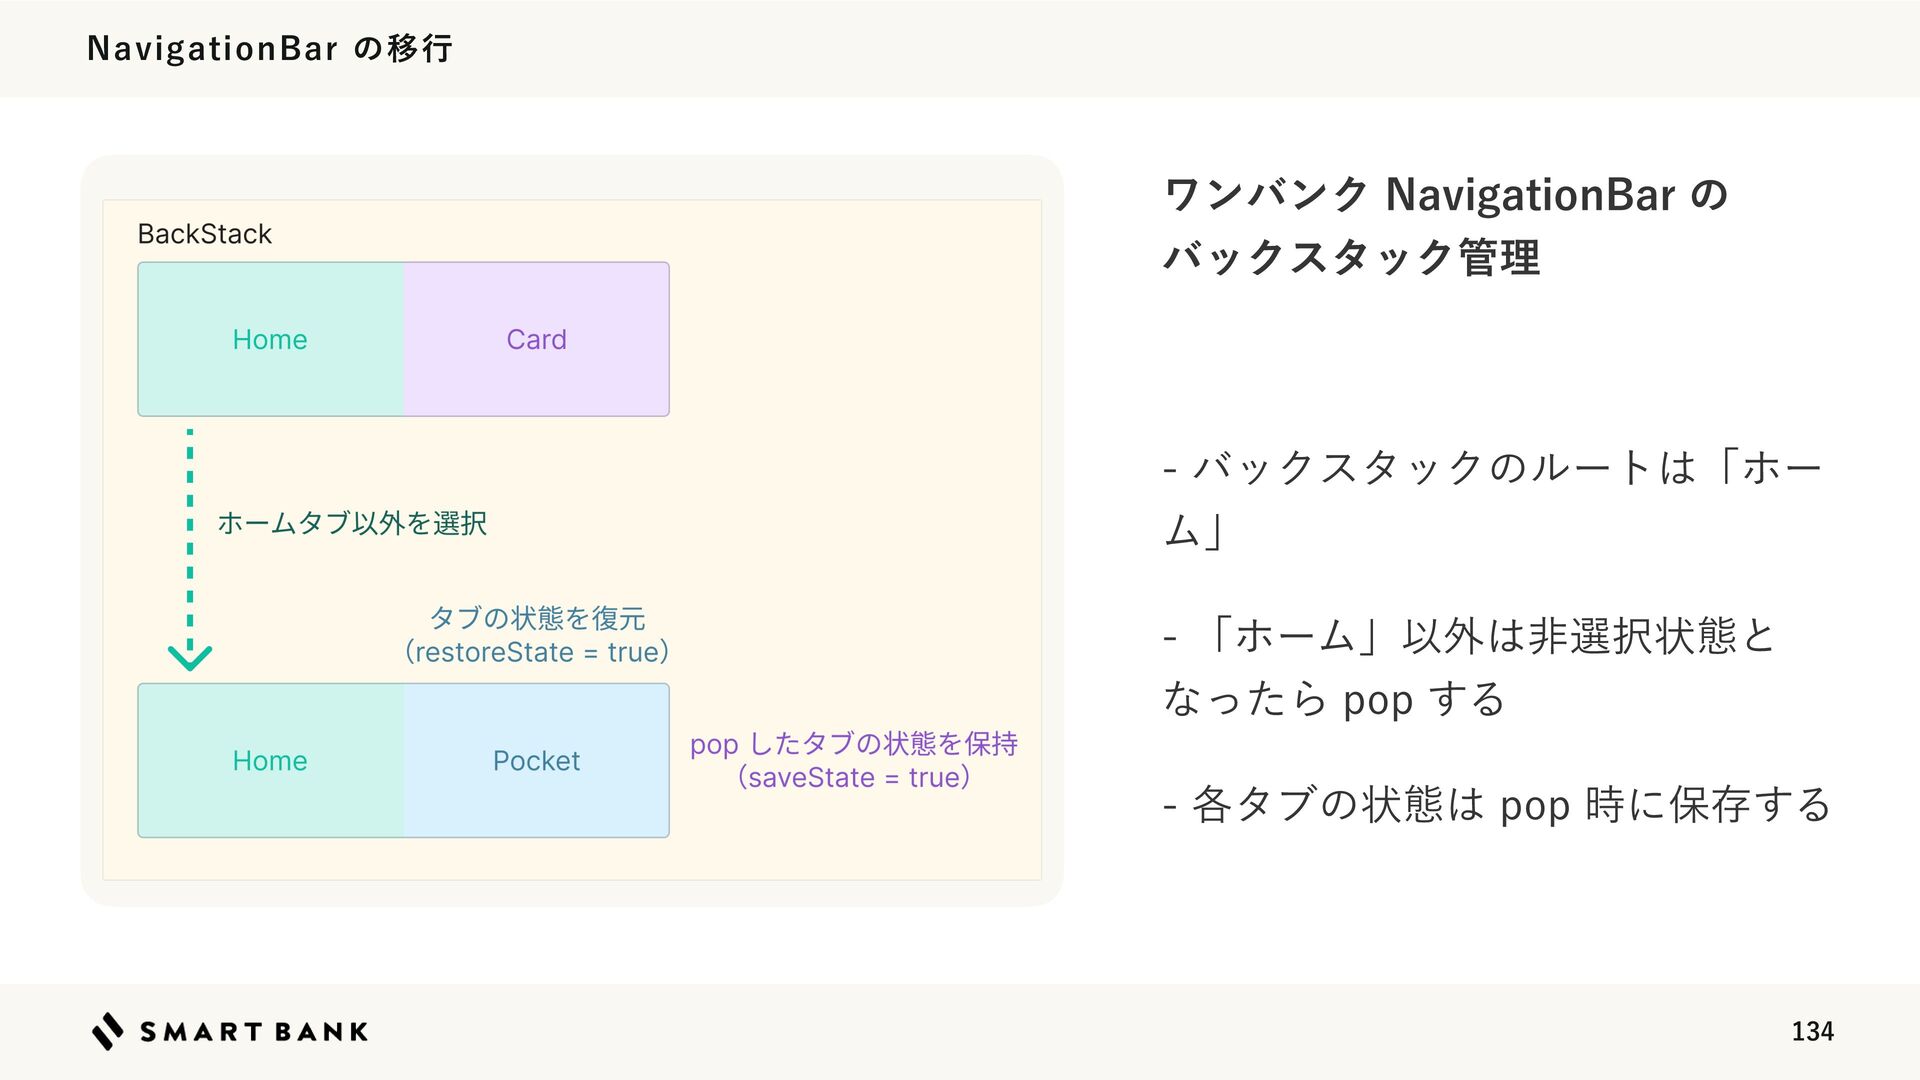Click the restoreState = true caption

[x=537, y=652]
